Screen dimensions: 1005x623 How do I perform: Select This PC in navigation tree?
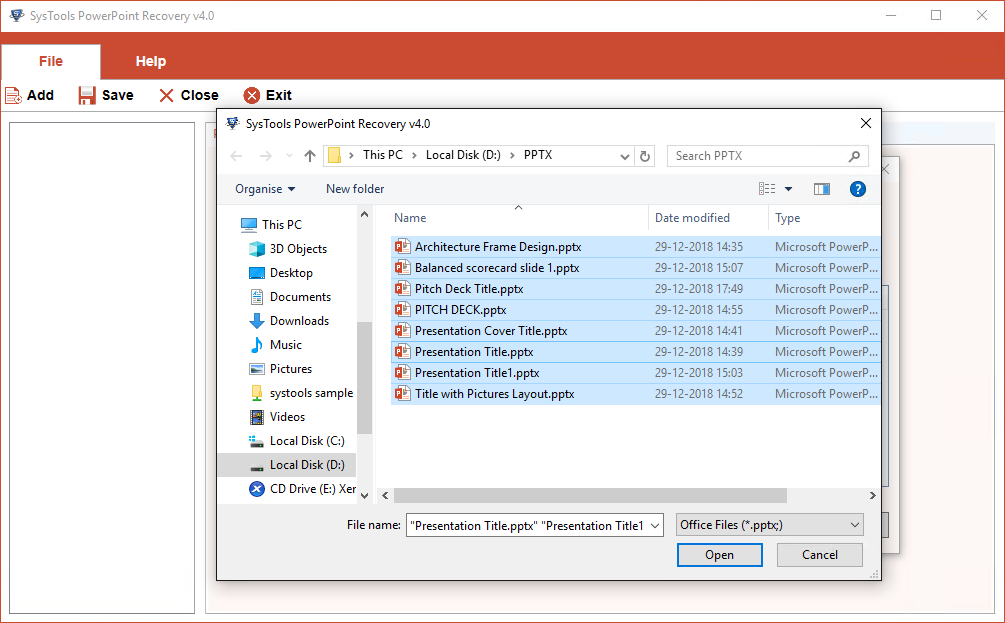281,225
